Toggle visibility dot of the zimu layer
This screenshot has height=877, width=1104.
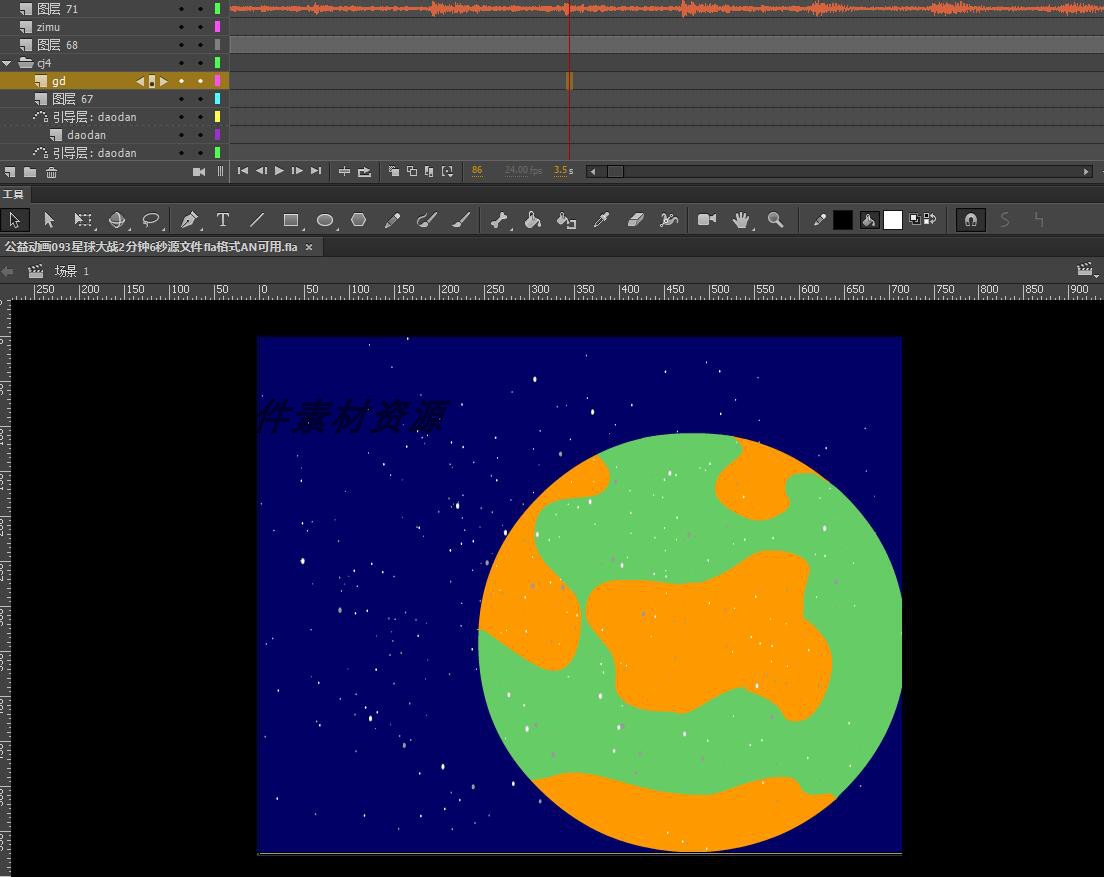click(182, 27)
